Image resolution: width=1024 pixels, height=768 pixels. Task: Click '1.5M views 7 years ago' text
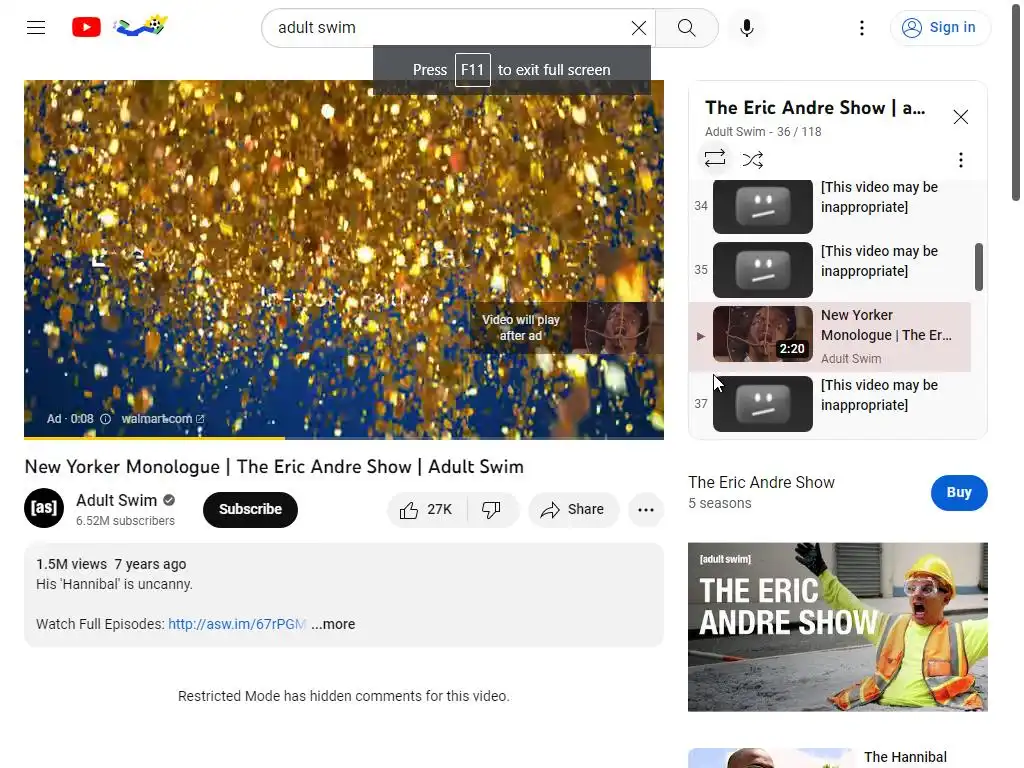coord(111,564)
